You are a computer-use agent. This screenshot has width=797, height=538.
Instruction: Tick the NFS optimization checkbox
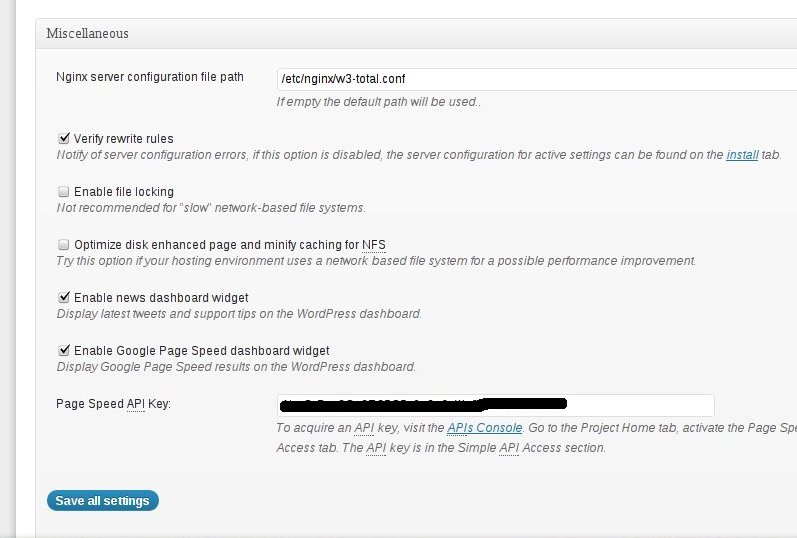point(64,245)
